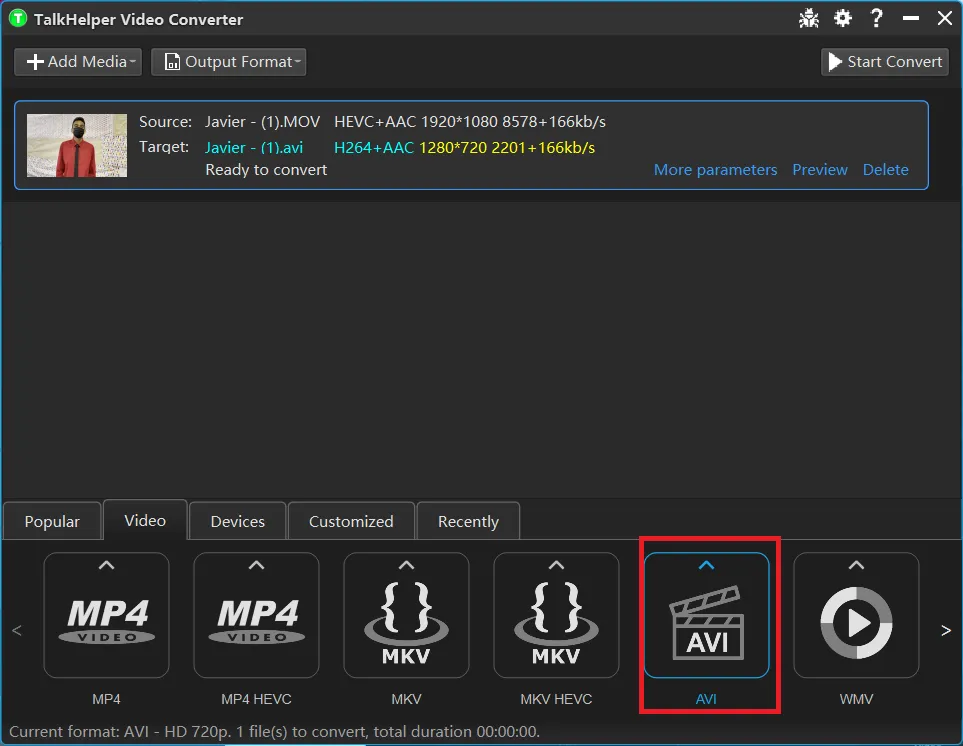The image size is (963, 746).
Task: Open the Output Format dropdown
Action: tap(228, 62)
